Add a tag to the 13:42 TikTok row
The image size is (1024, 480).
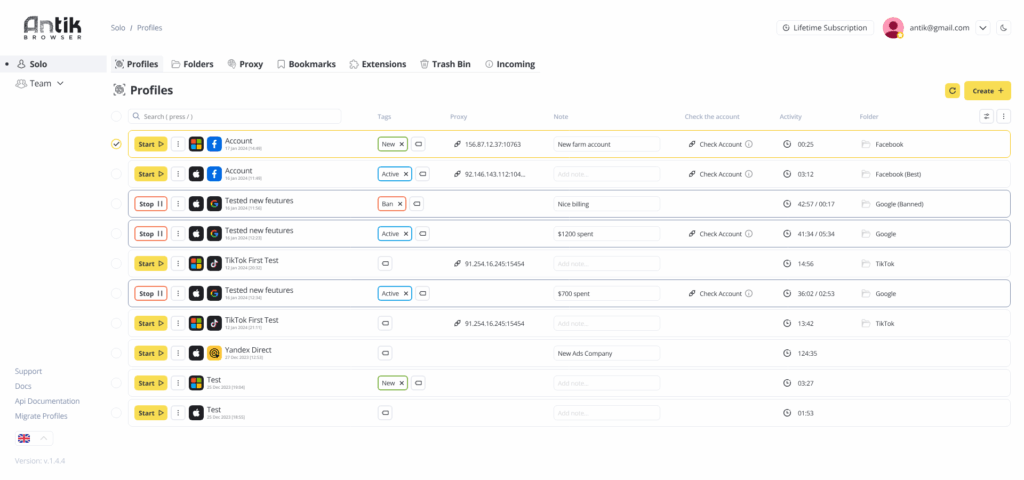(x=385, y=323)
